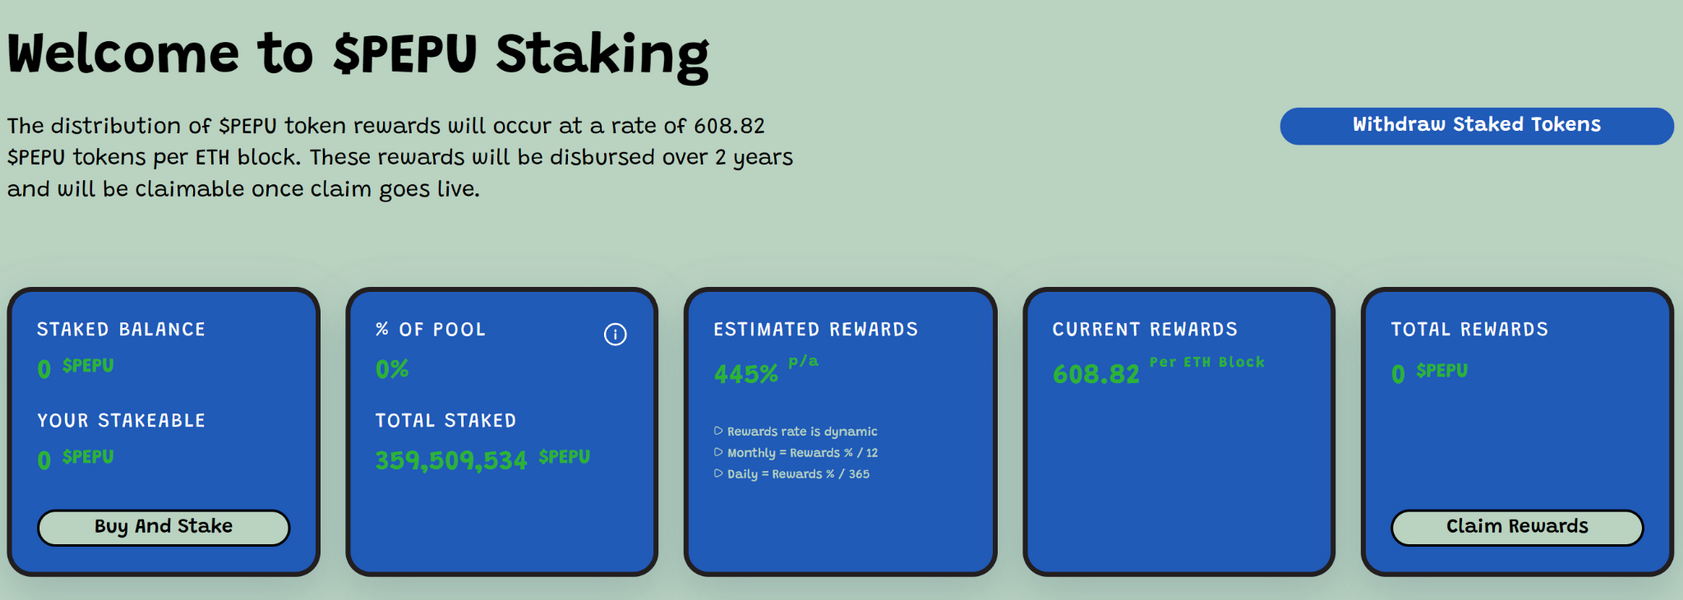Click the Buy And Stake button
This screenshot has width=1683, height=600.
click(164, 527)
